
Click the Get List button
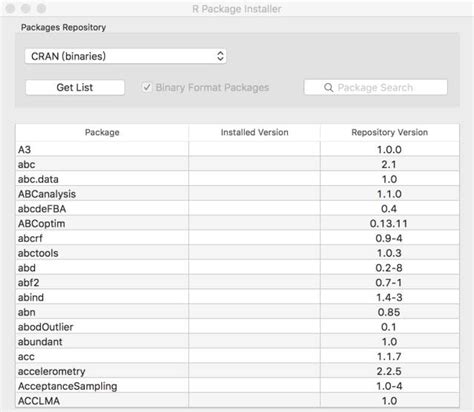click(75, 87)
